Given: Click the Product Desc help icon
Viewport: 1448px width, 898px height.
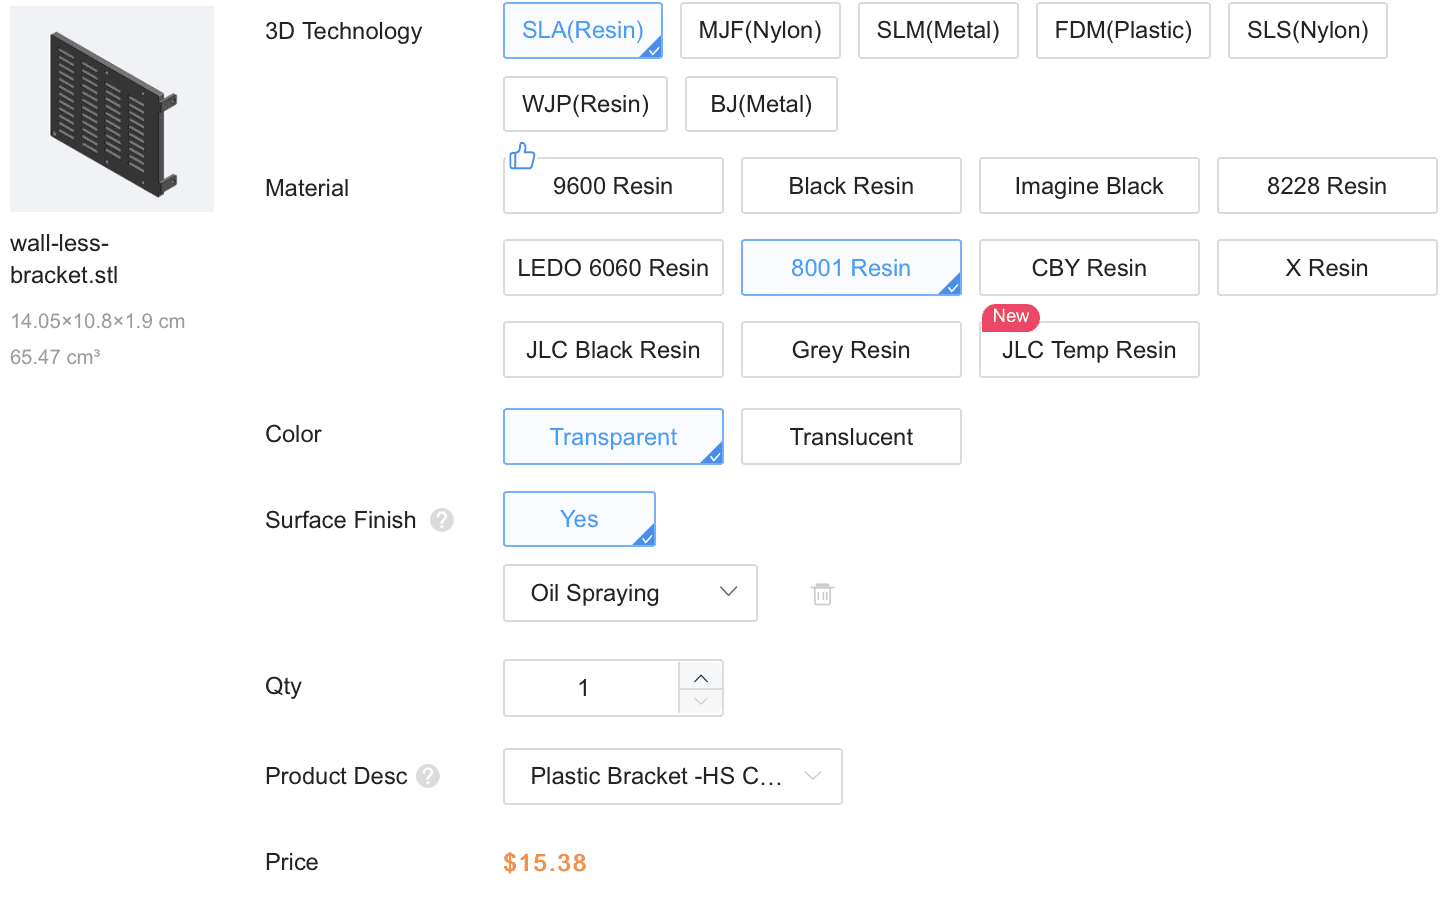Looking at the screenshot, I should click(428, 776).
